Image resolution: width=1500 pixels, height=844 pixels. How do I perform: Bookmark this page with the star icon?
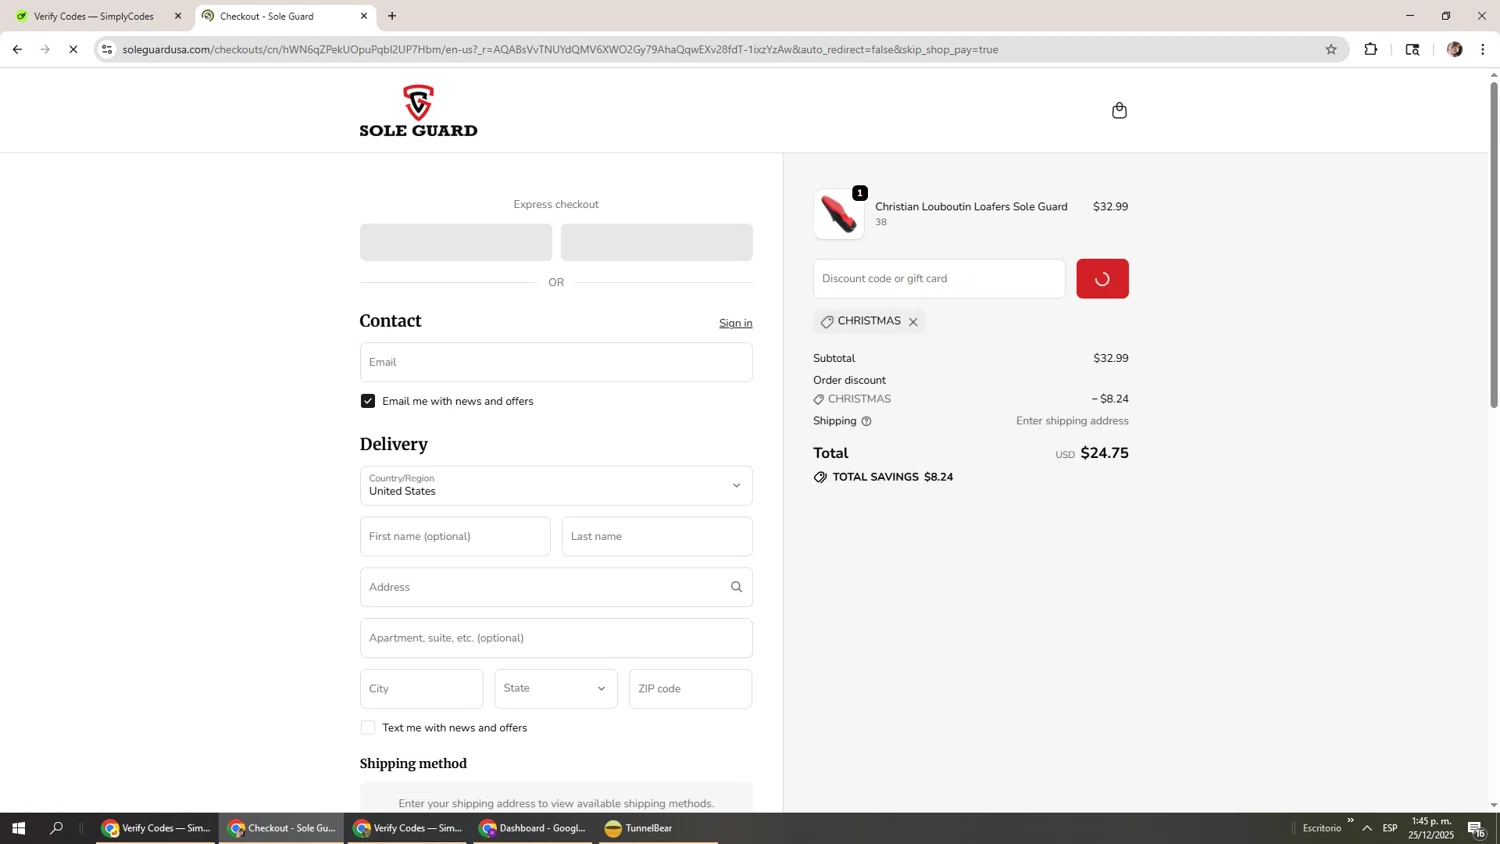click(1331, 49)
